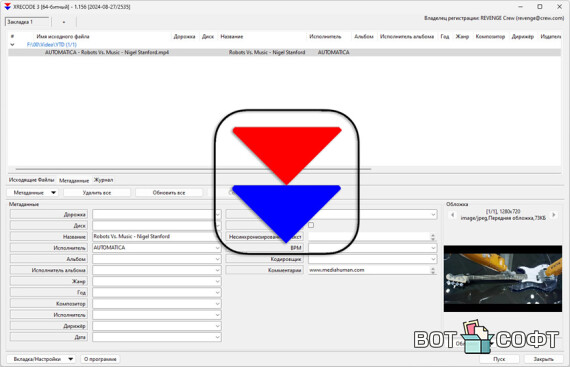
Task: Open the О программе dialog
Action: (x=100, y=359)
